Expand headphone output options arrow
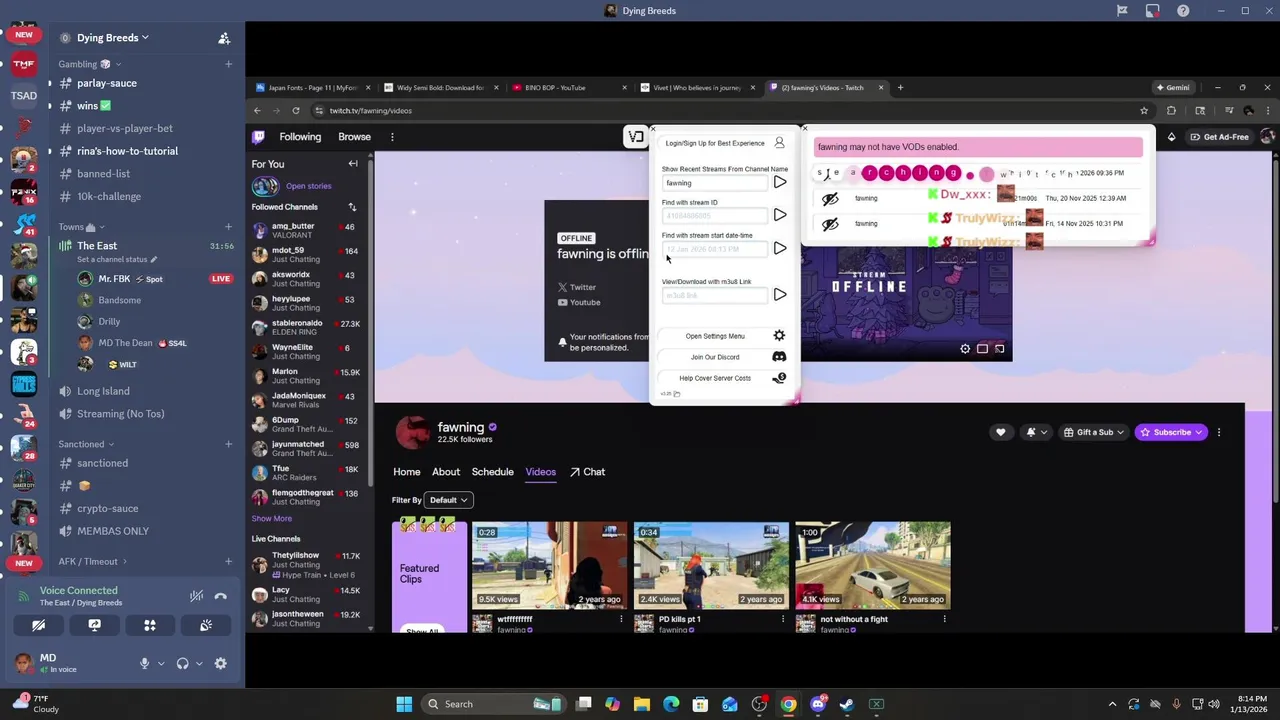Image resolution: width=1280 pixels, height=720 pixels. pyautogui.click(x=199, y=663)
